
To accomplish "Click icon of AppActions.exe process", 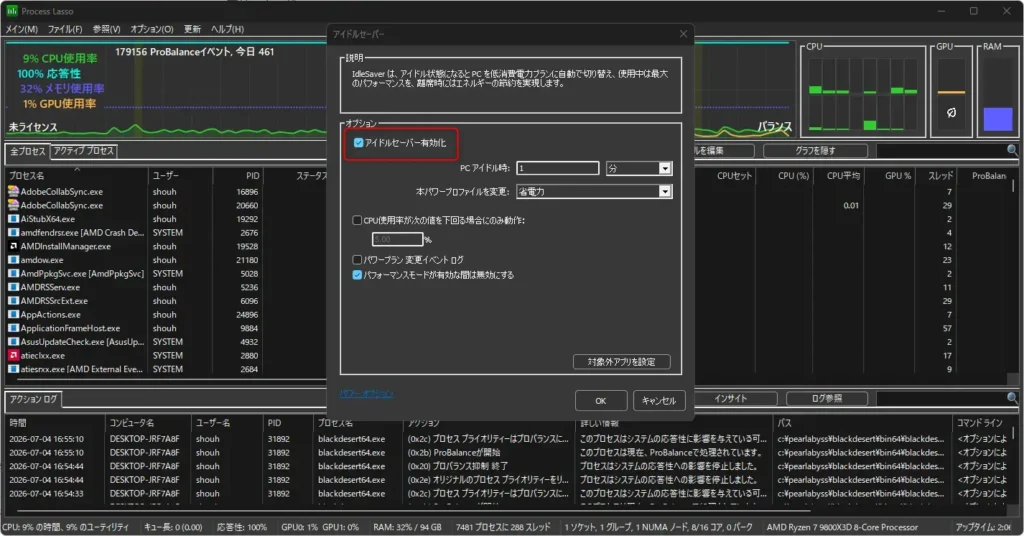I will 13,314.
